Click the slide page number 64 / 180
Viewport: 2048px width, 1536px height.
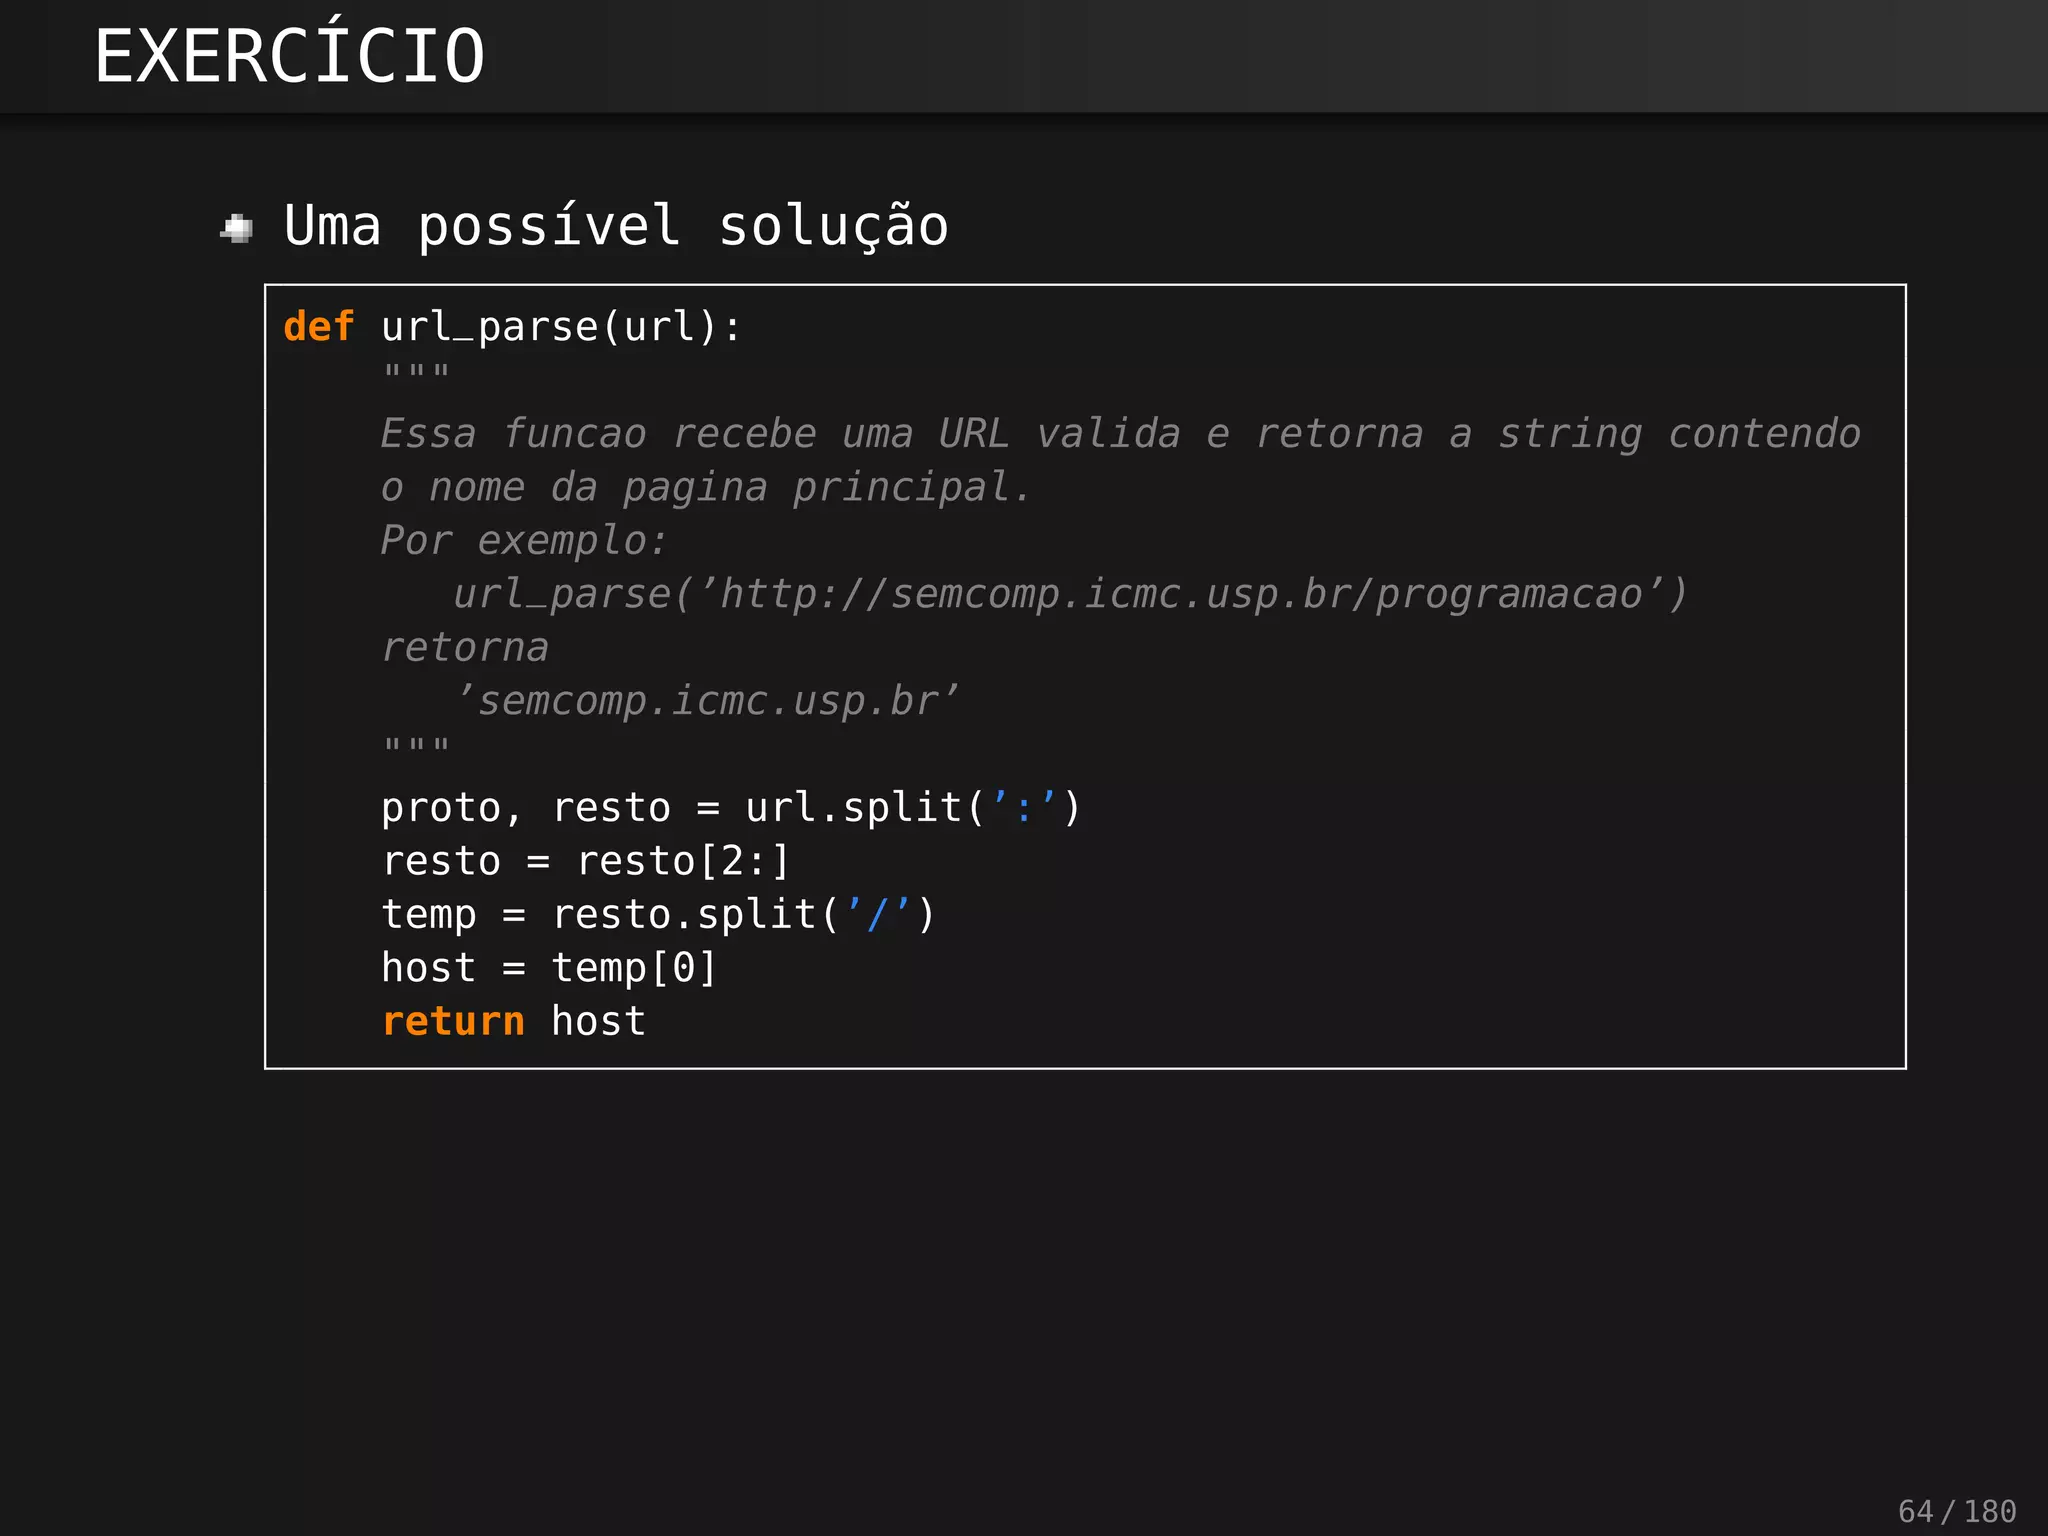[1957, 1511]
